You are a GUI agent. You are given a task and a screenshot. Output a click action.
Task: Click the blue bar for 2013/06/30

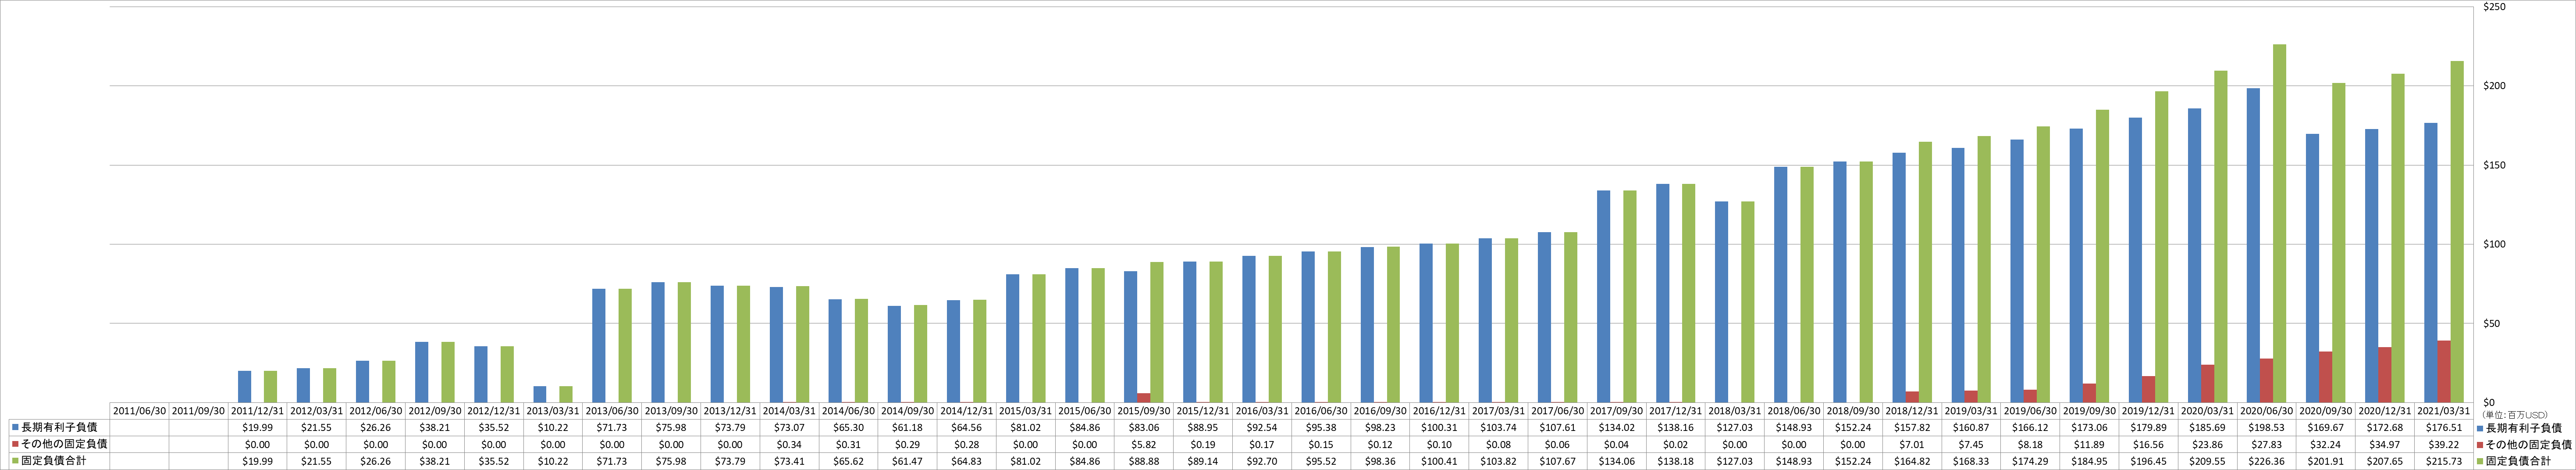(x=598, y=345)
